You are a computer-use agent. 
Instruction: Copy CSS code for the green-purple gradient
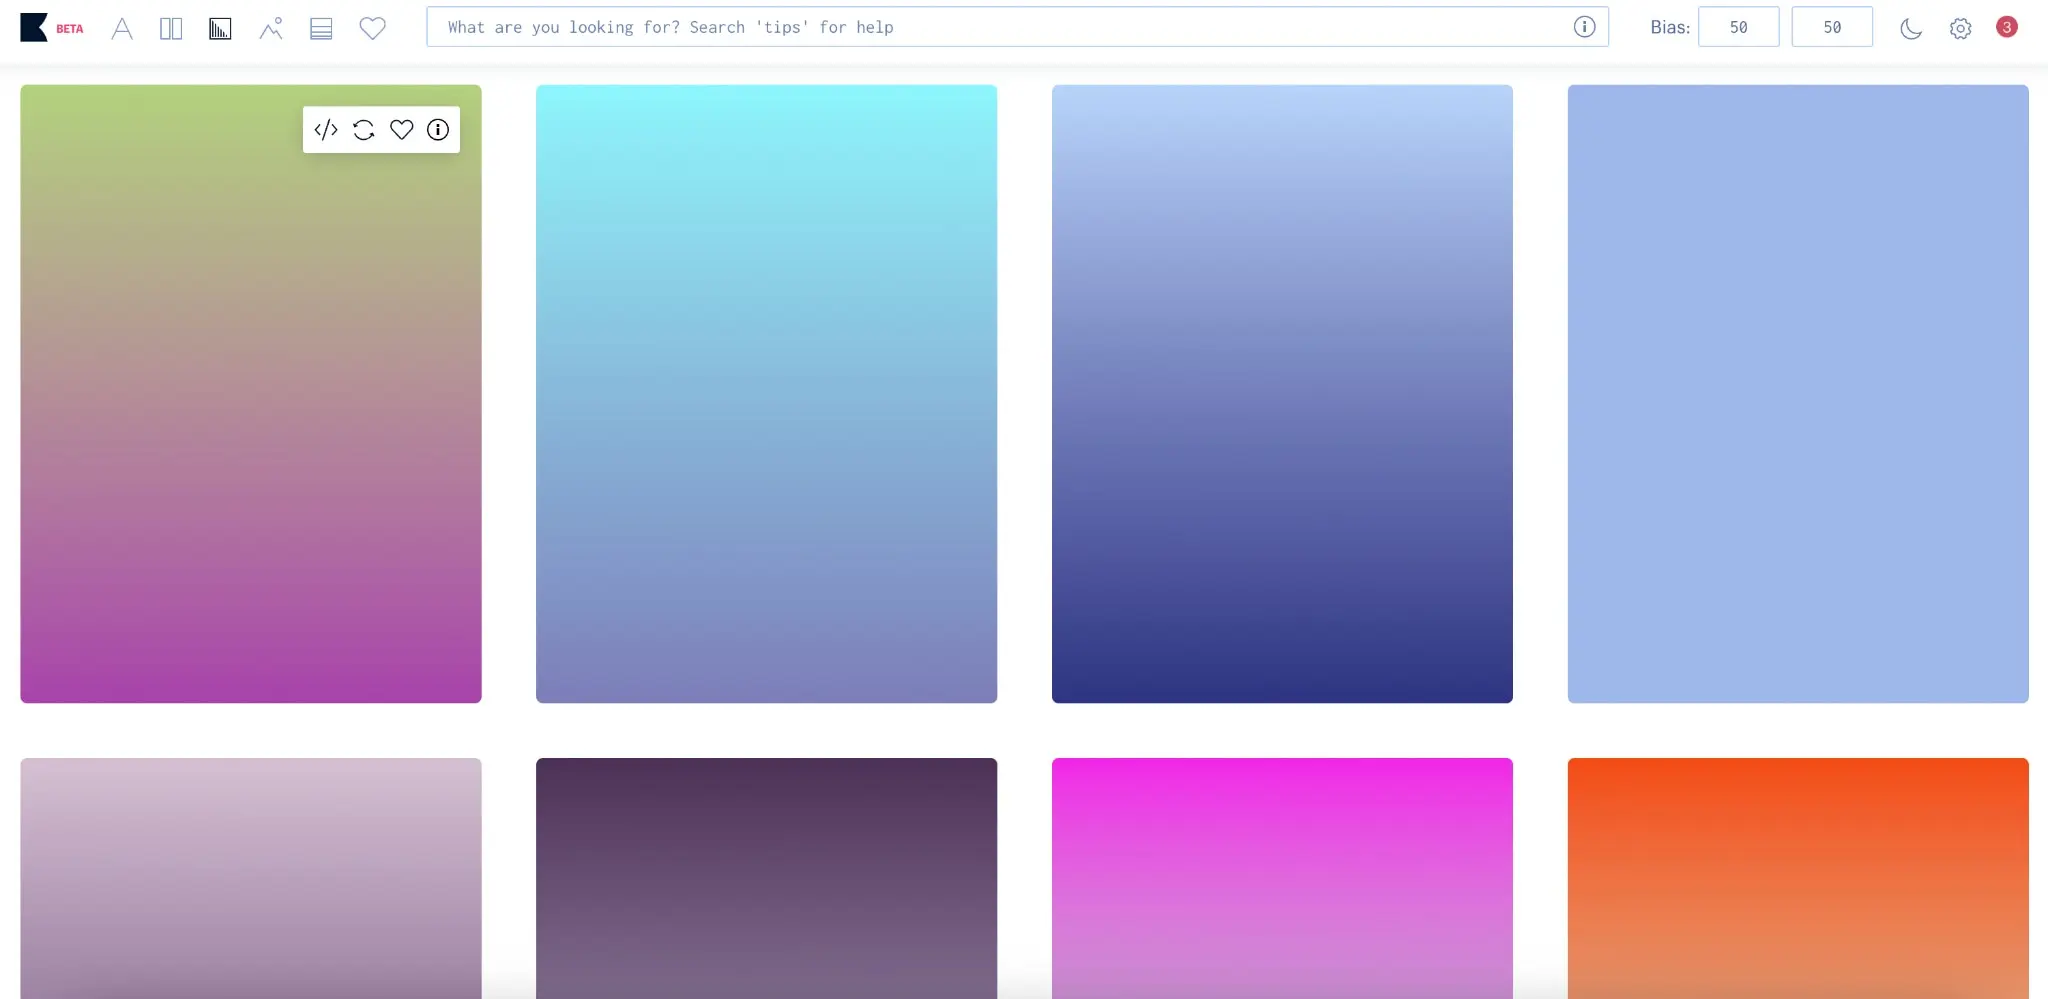(x=324, y=129)
